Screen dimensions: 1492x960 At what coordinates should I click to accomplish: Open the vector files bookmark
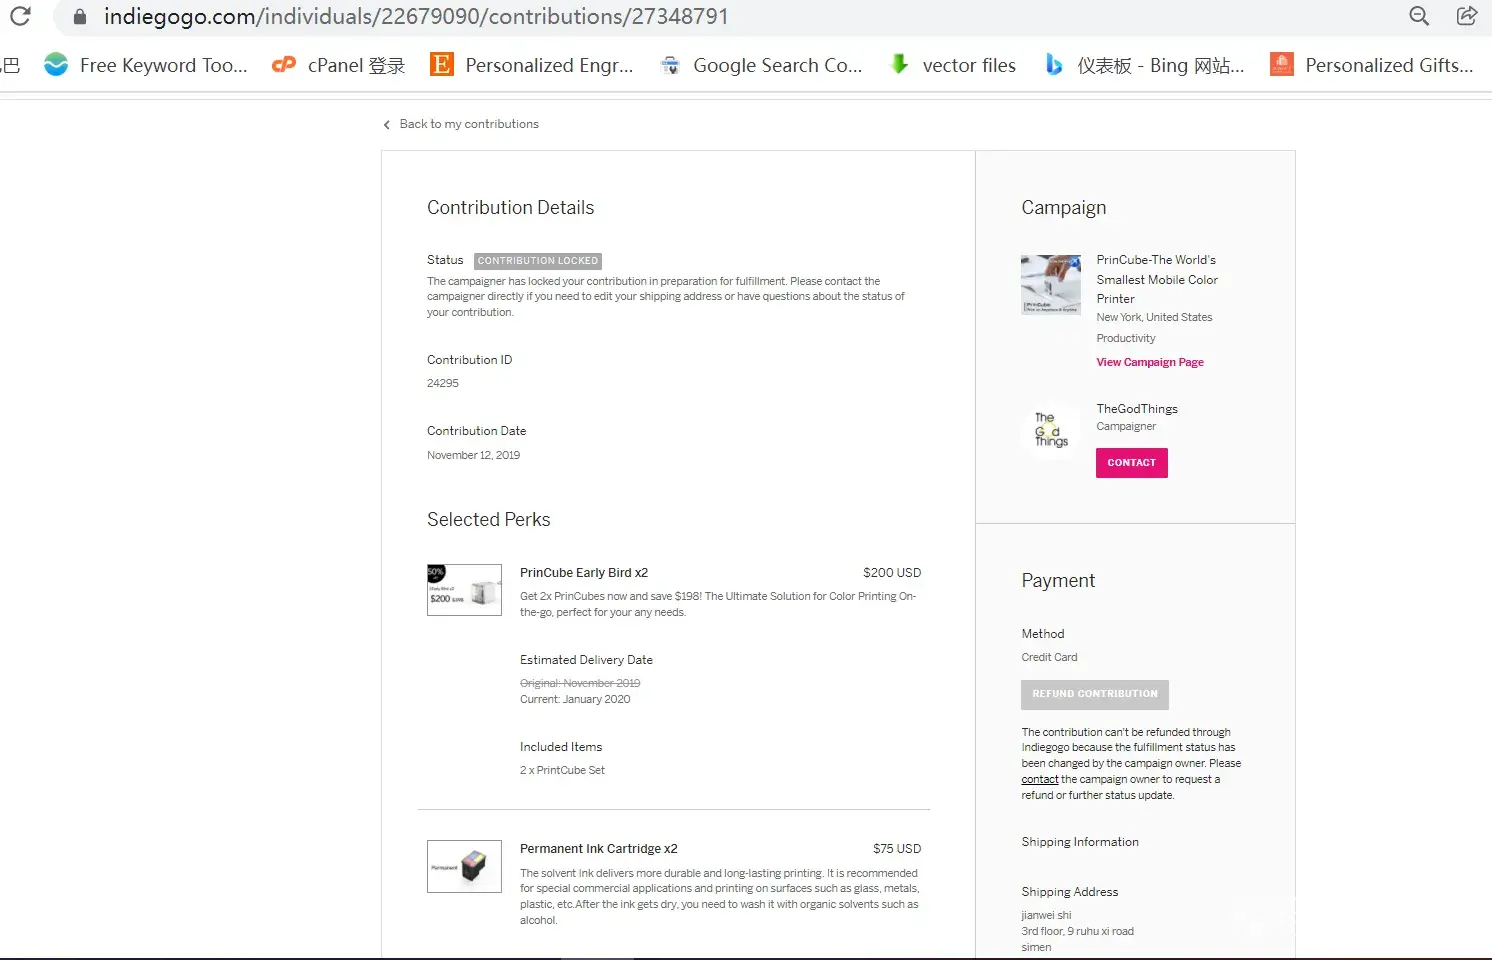953,65
